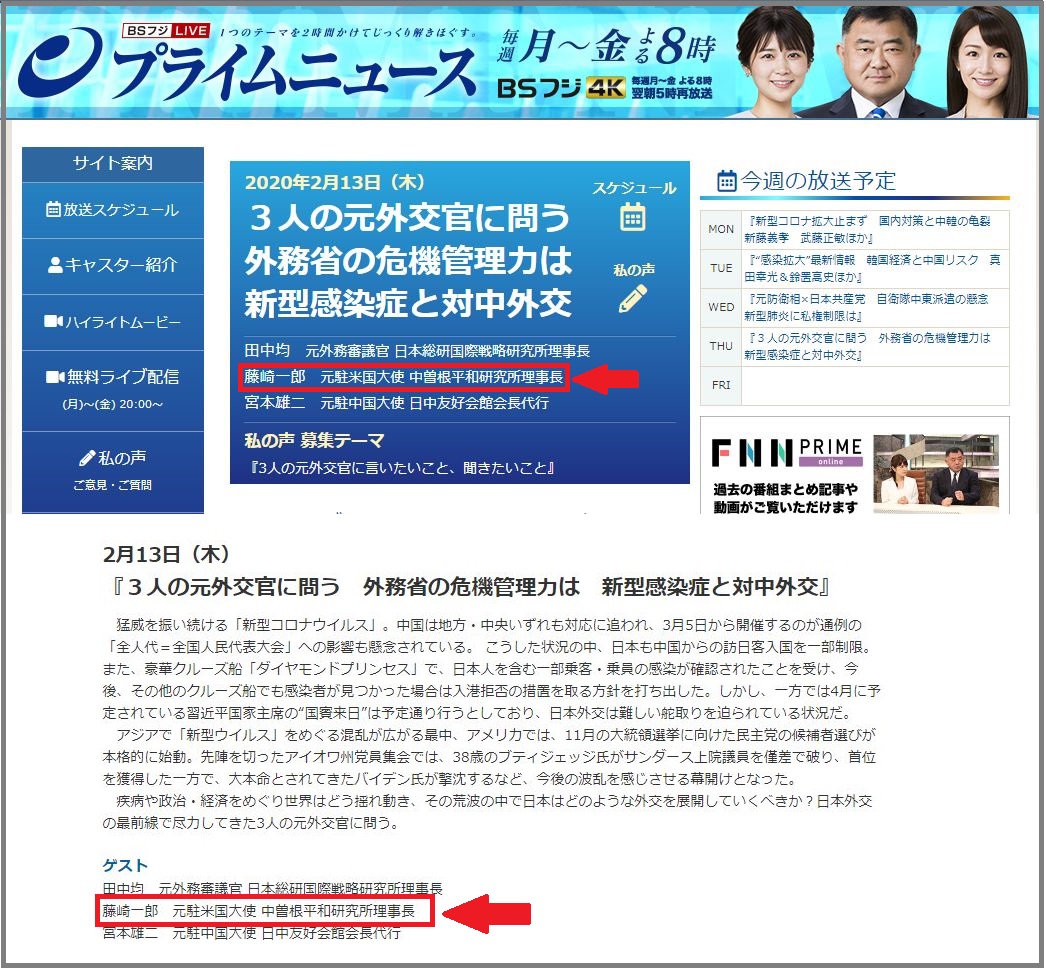Screen dimensions: 1046x968
Task: Open 放送スケジュール in the sidebar
Action: pyautogui.click(x=113, y=209)
